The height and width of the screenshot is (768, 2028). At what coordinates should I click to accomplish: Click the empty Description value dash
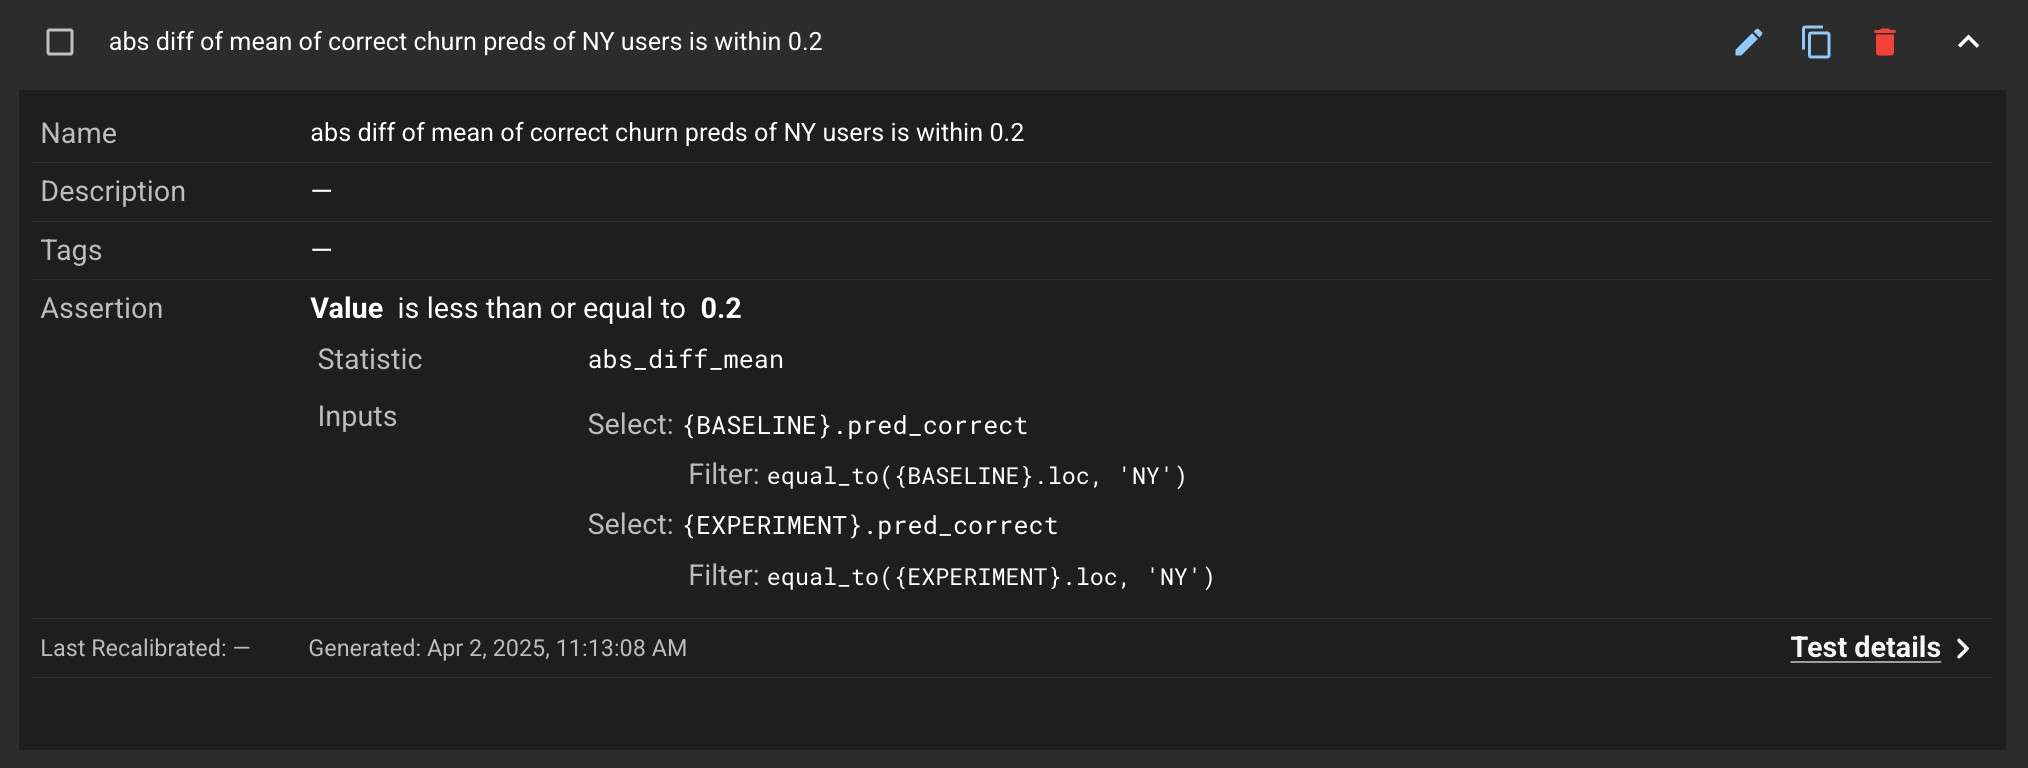(321, 191)
